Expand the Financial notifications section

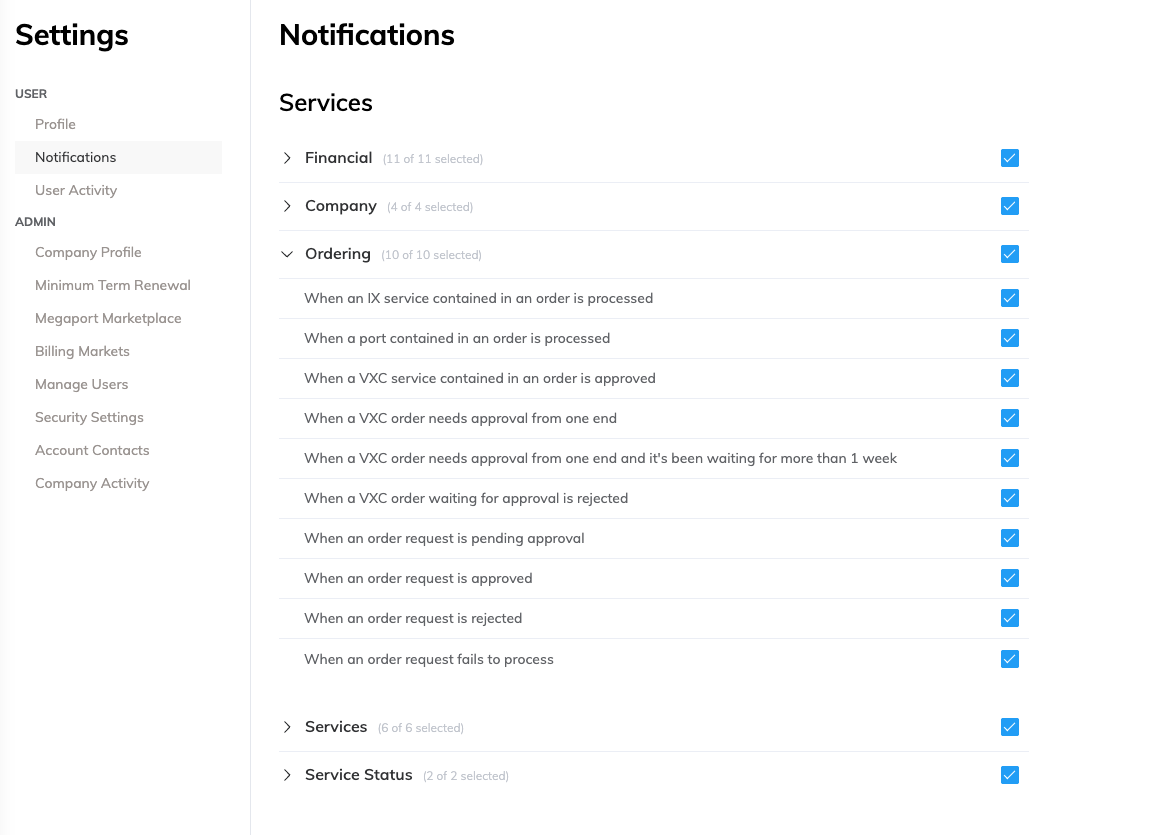tap(287, 158)
